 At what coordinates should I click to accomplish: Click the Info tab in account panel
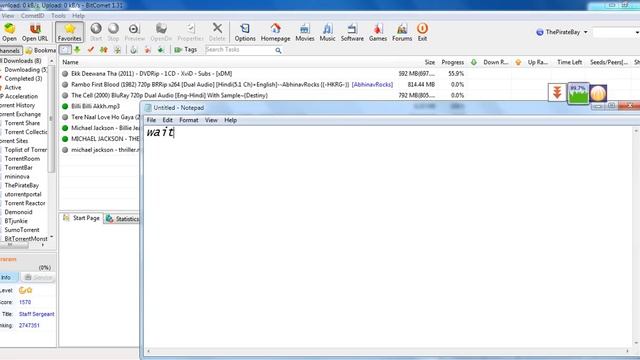point(8,277)
